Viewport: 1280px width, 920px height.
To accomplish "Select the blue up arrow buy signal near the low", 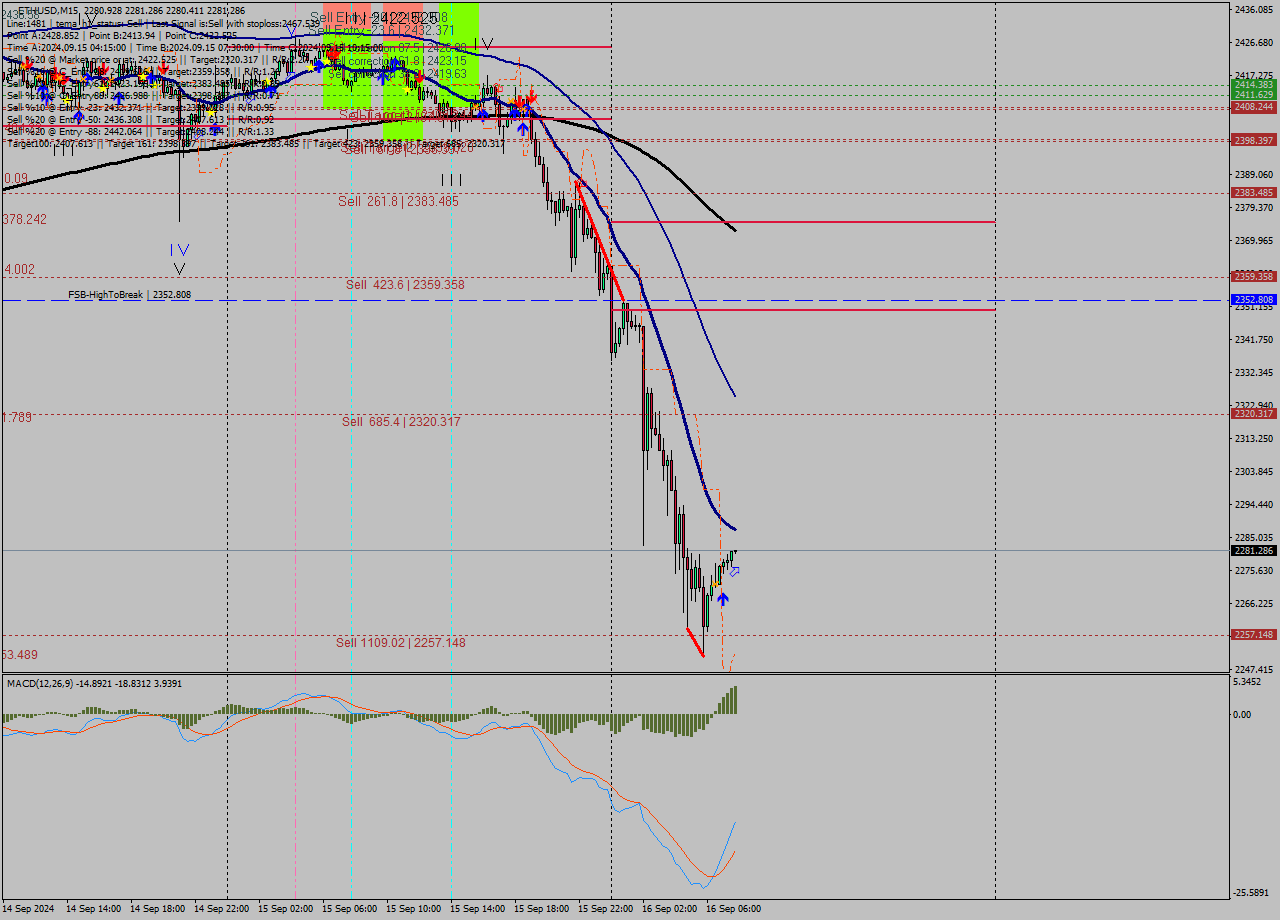I will [723, 598].
